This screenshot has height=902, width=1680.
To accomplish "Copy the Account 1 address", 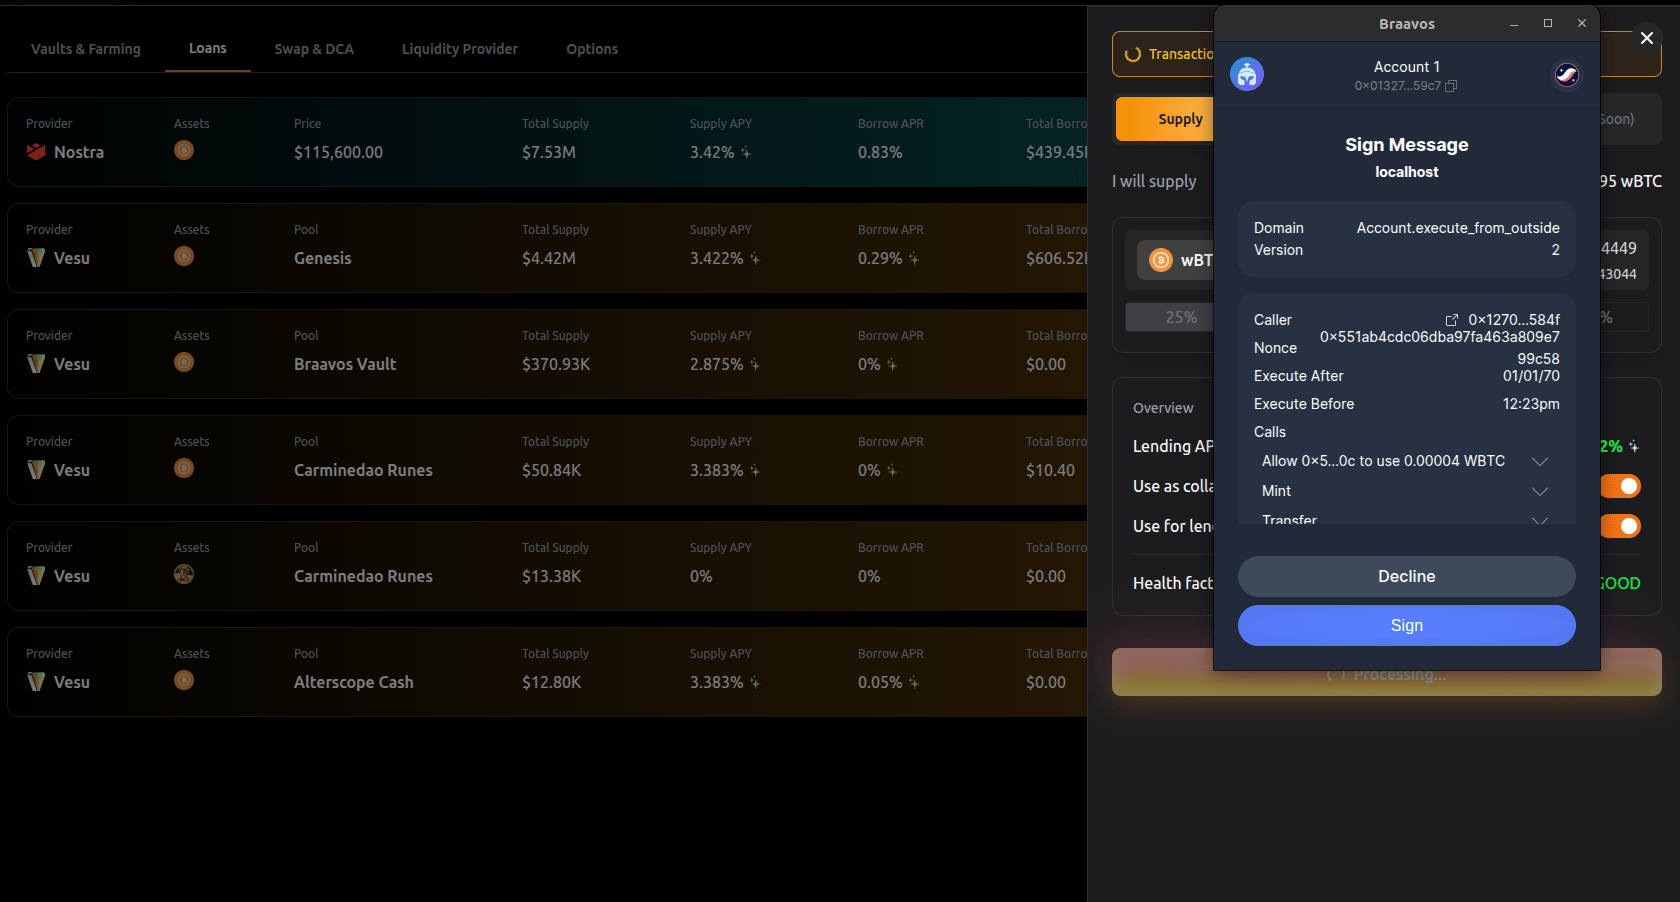I will pos(1451,86).
